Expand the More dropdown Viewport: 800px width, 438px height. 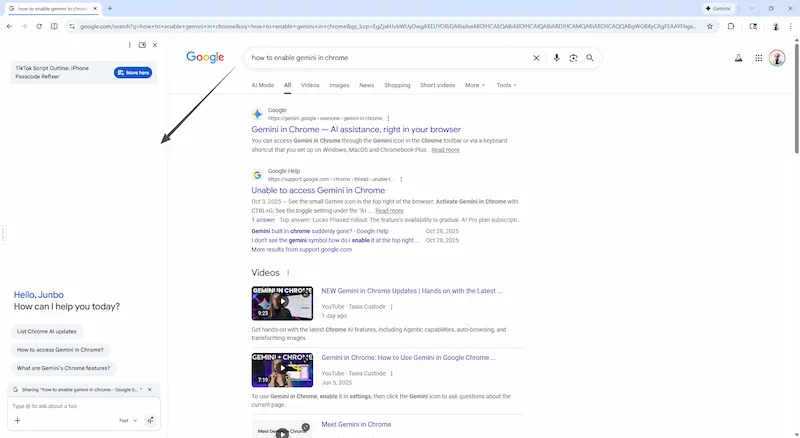pyautogui.click(x=474, y=85)
